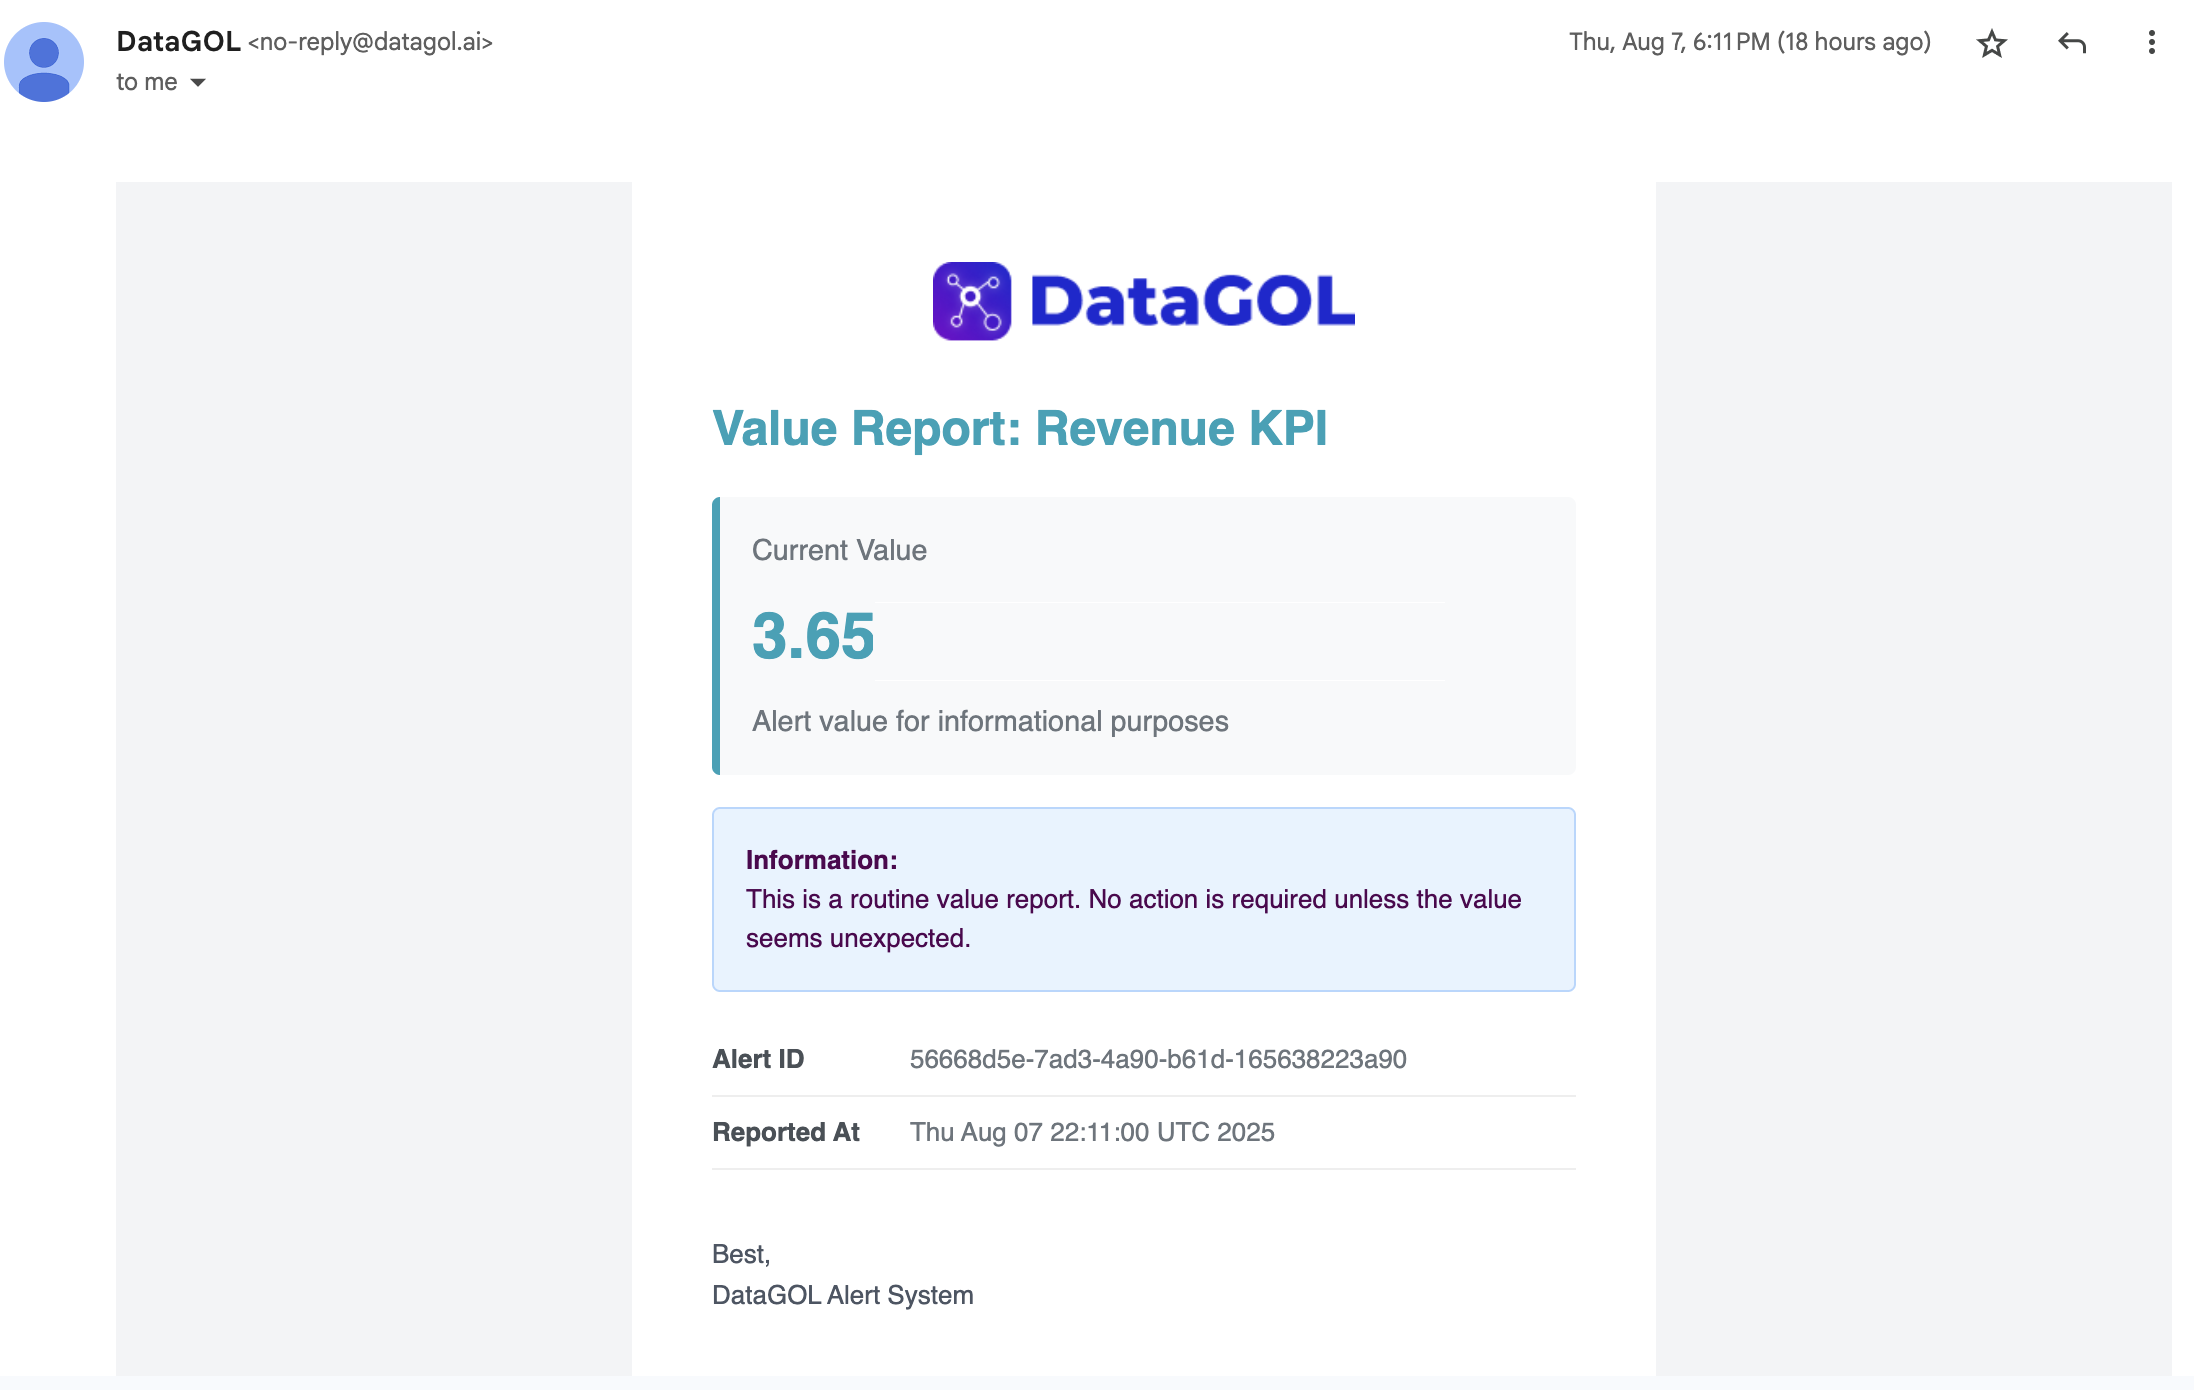Click 'Alert value for informational purposes' text
Screen dimensions: 2194x1390
click(x=990, y=721)
